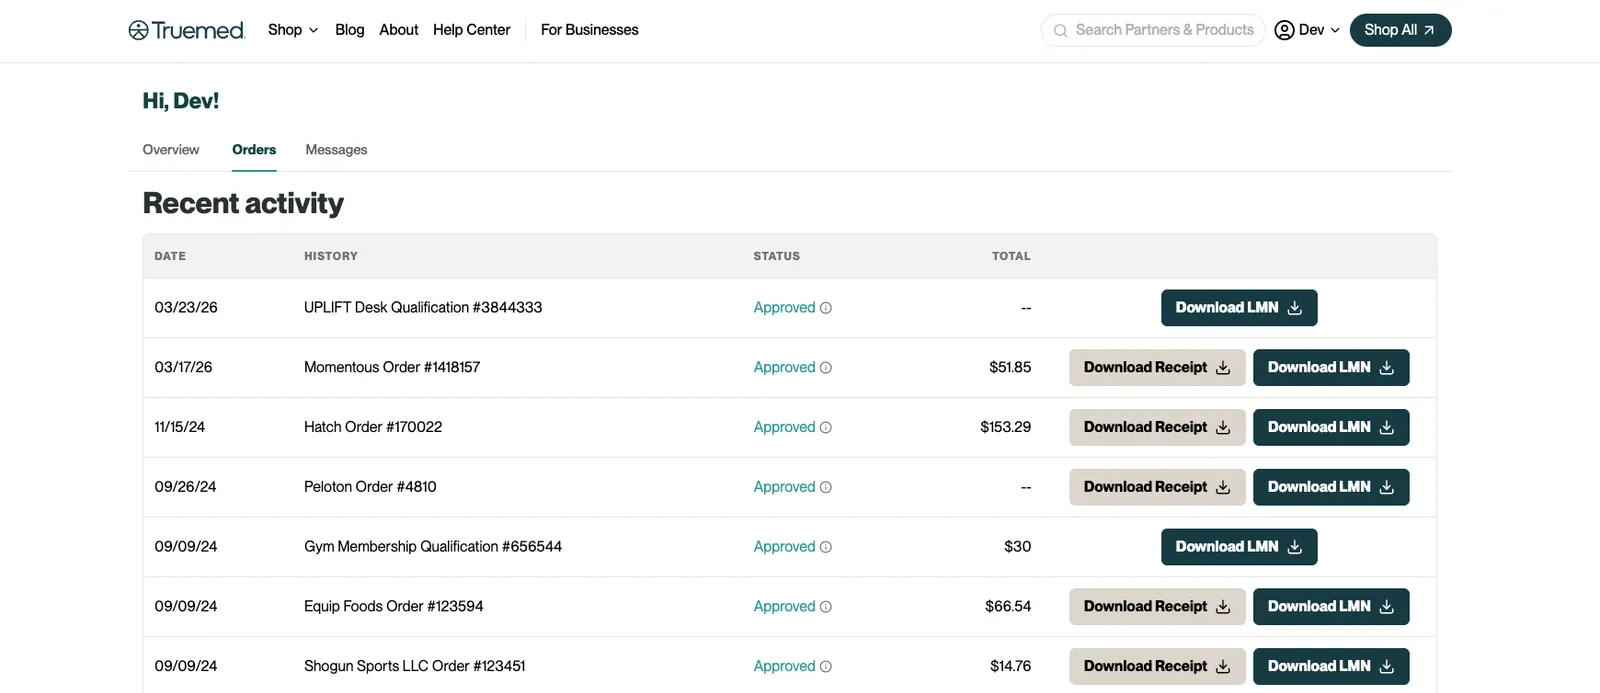Click the date 03/17/26

click(183, 368)
